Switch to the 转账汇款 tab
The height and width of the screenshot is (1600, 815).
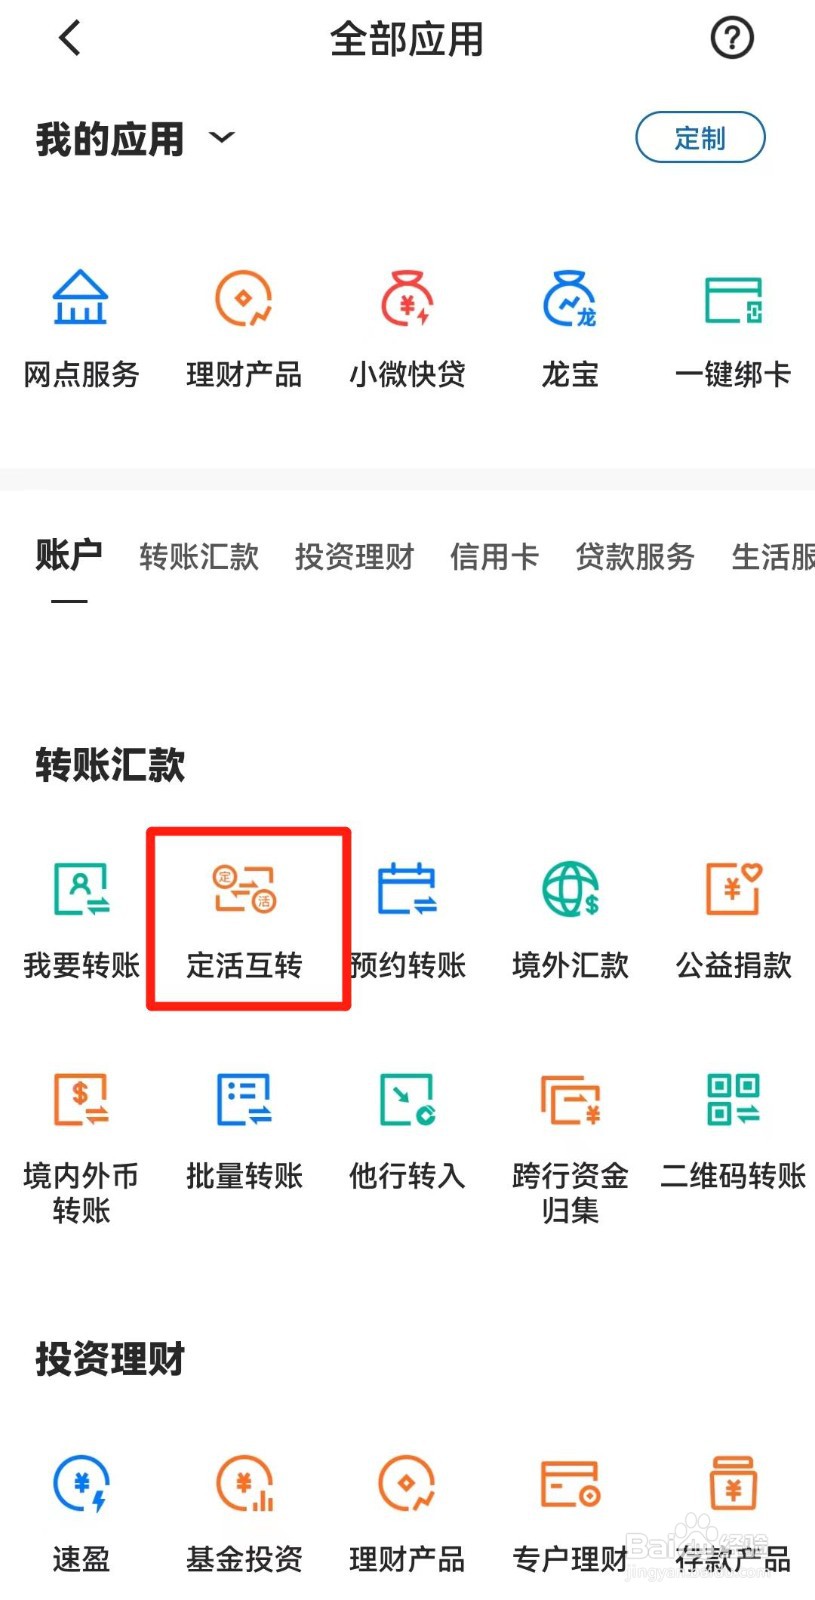199,556
